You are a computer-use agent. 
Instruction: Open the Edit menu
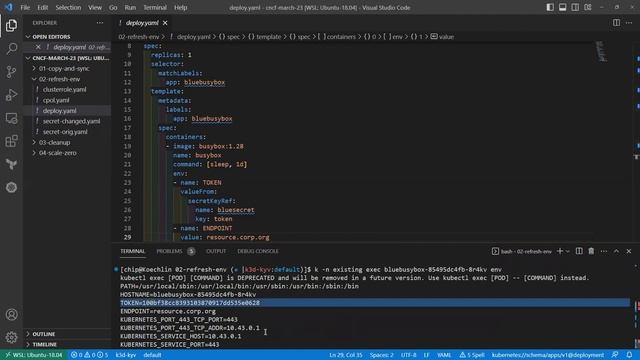click(x=42, y=7)
